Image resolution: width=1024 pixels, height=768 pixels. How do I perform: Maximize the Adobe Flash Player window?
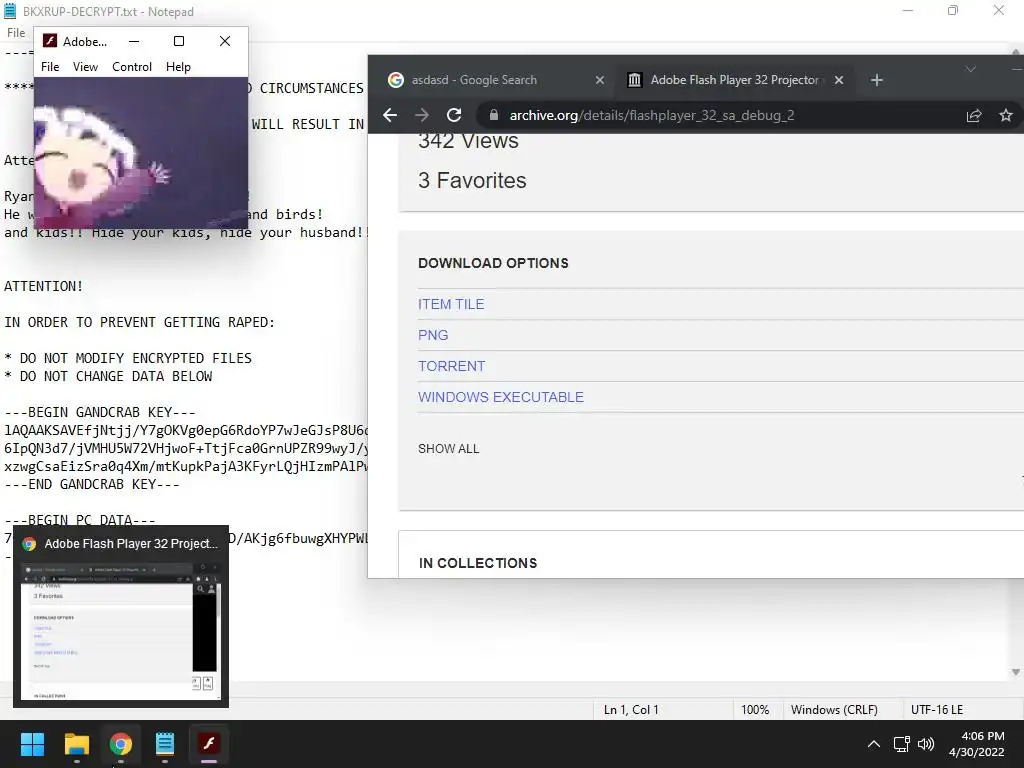coord(179,41)
